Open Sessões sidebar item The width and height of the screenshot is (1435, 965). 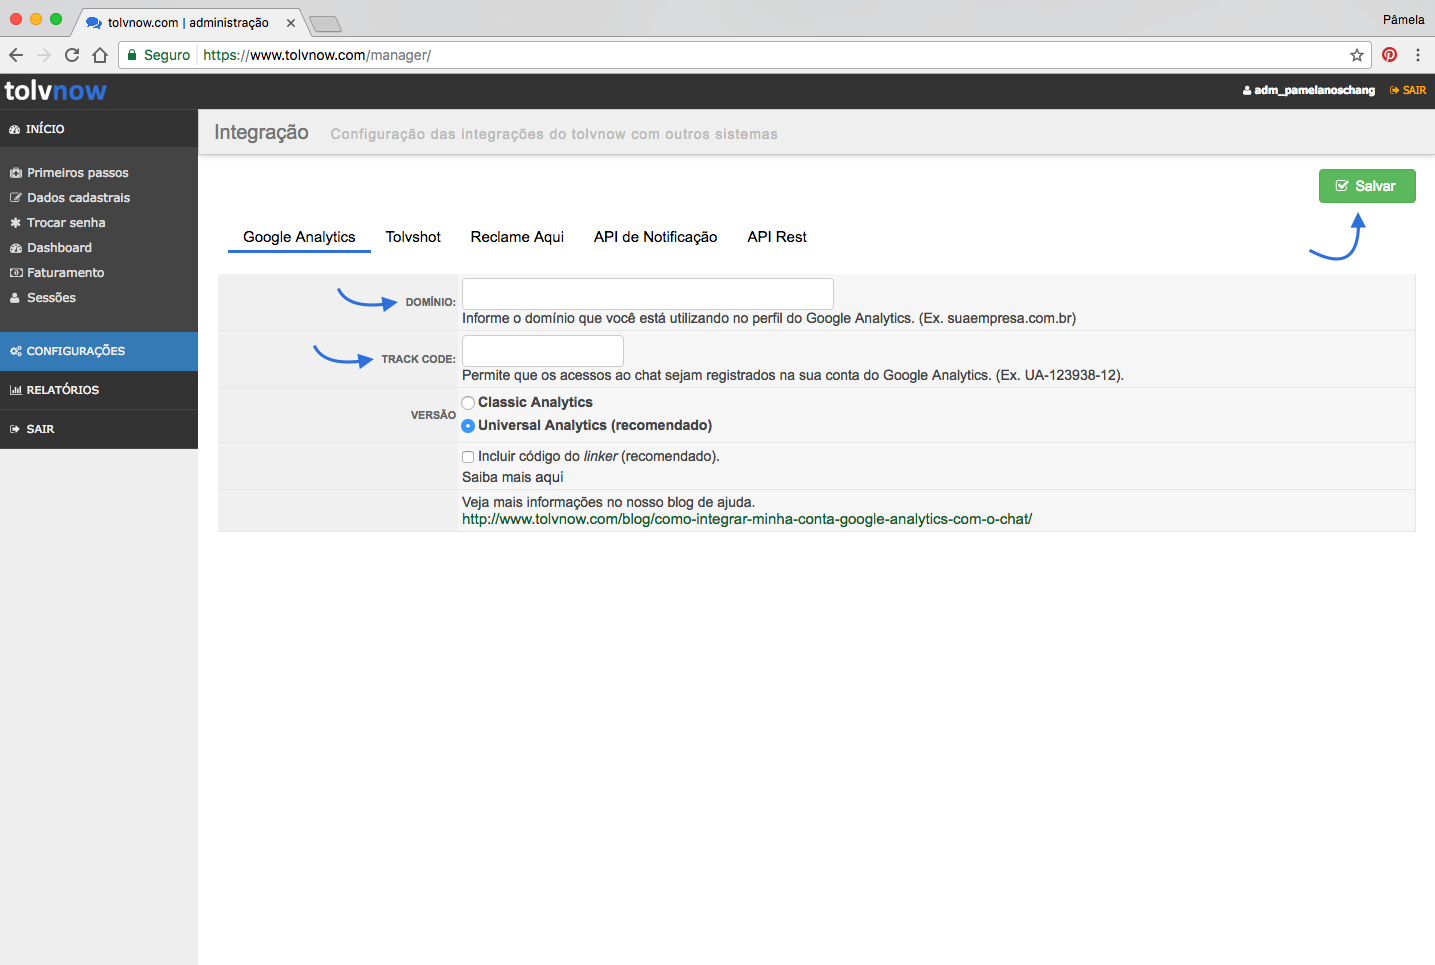(x=43, y=298)
